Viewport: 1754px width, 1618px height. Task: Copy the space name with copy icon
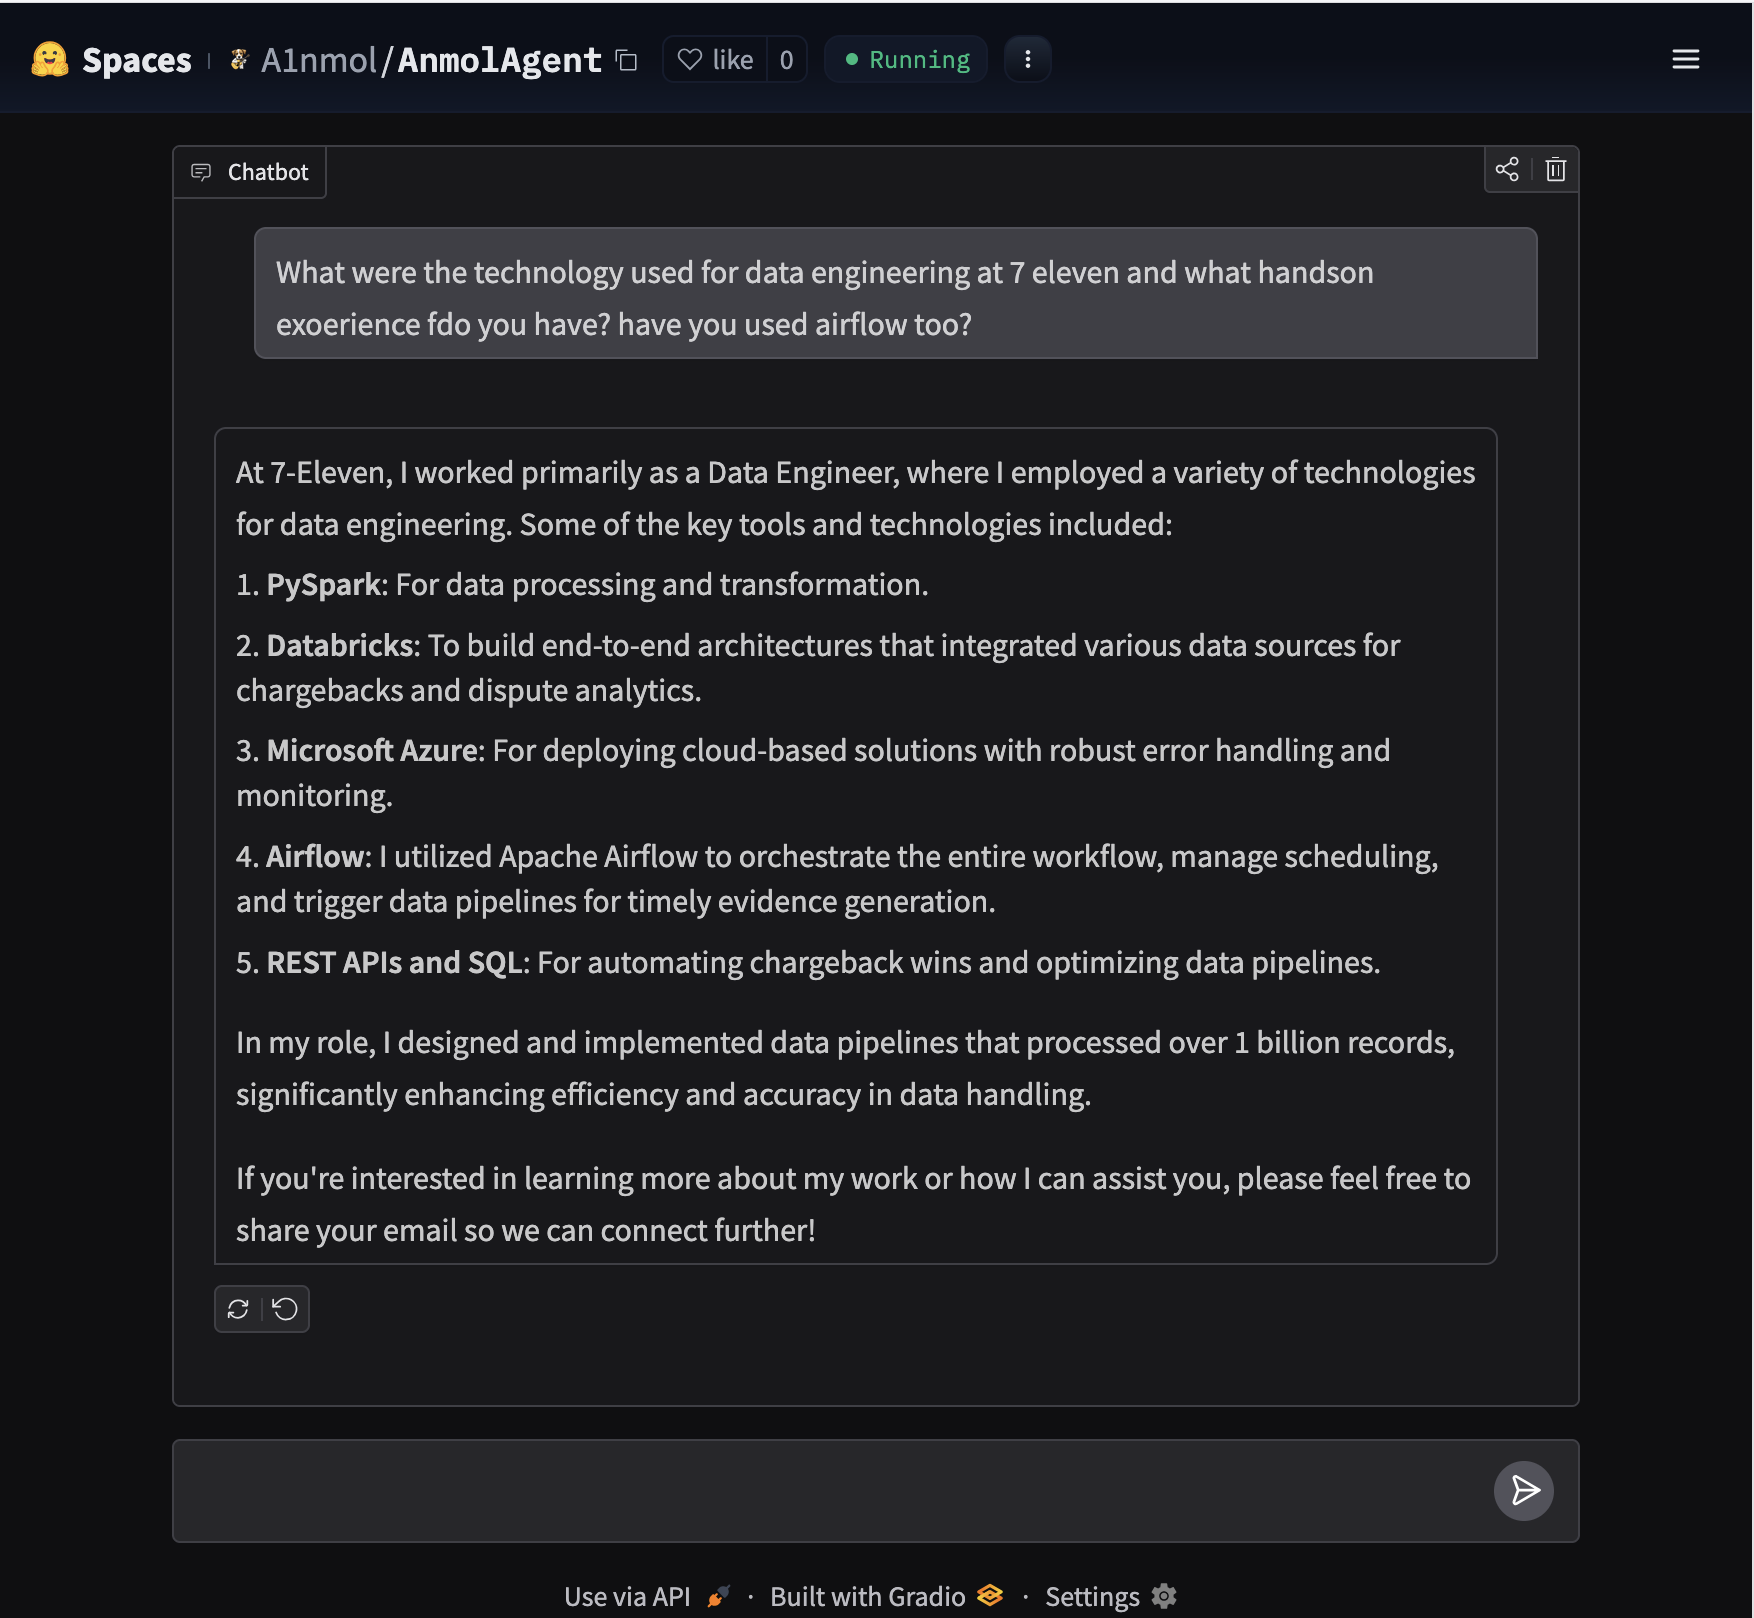(627, 60)
